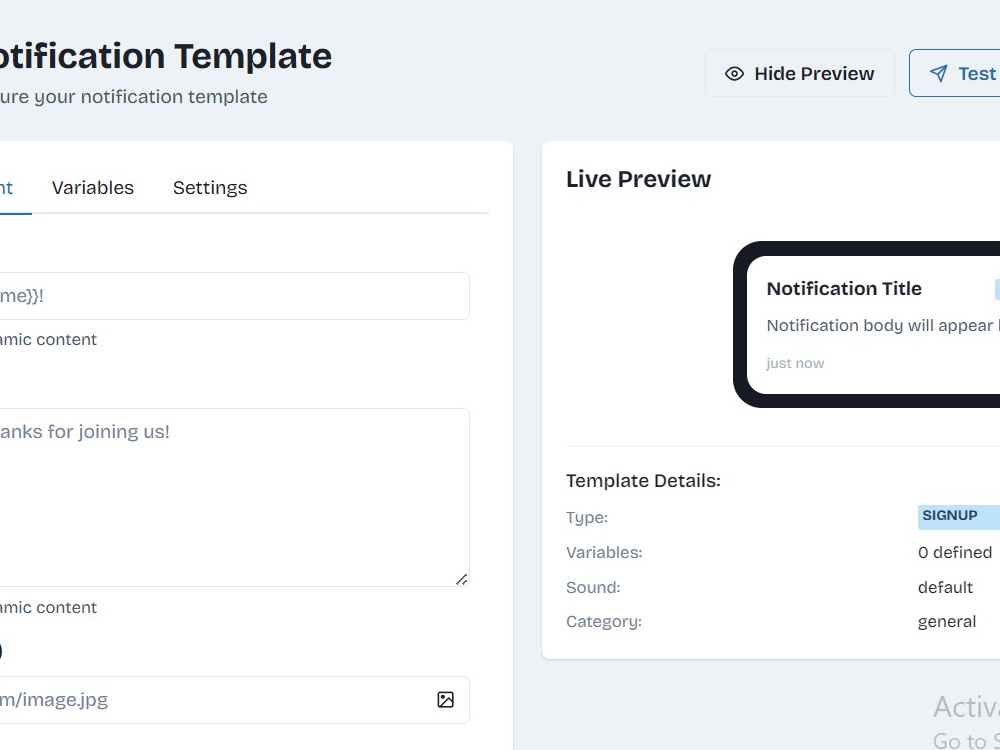This screenshot has height=750, width=1000.
Task: Click the Hide Preview button
Action: pos(800,73)
